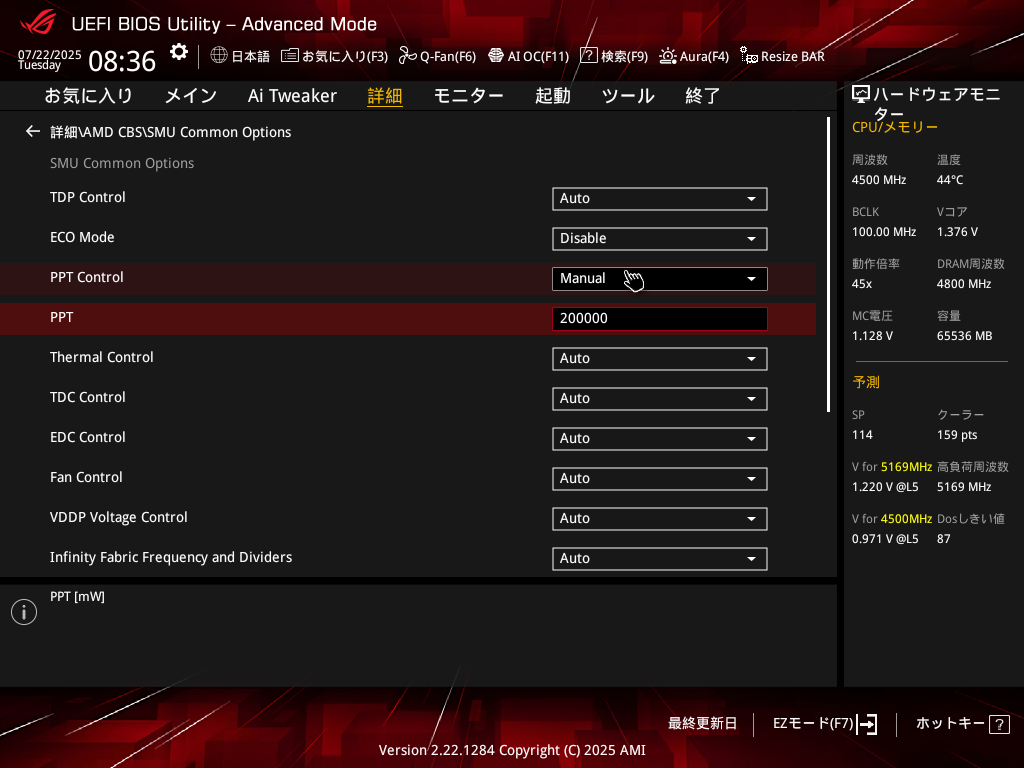Select the PPT setting row label

(61, 317)
